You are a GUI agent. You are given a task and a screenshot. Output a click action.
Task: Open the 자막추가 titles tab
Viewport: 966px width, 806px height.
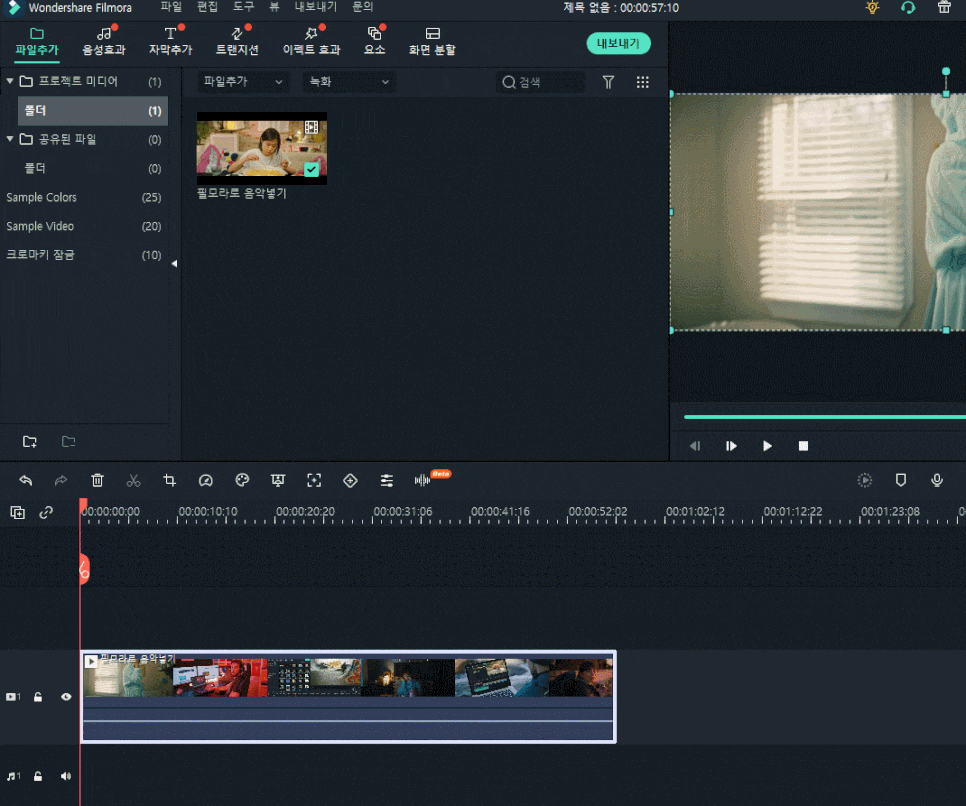tap(171, 41)
